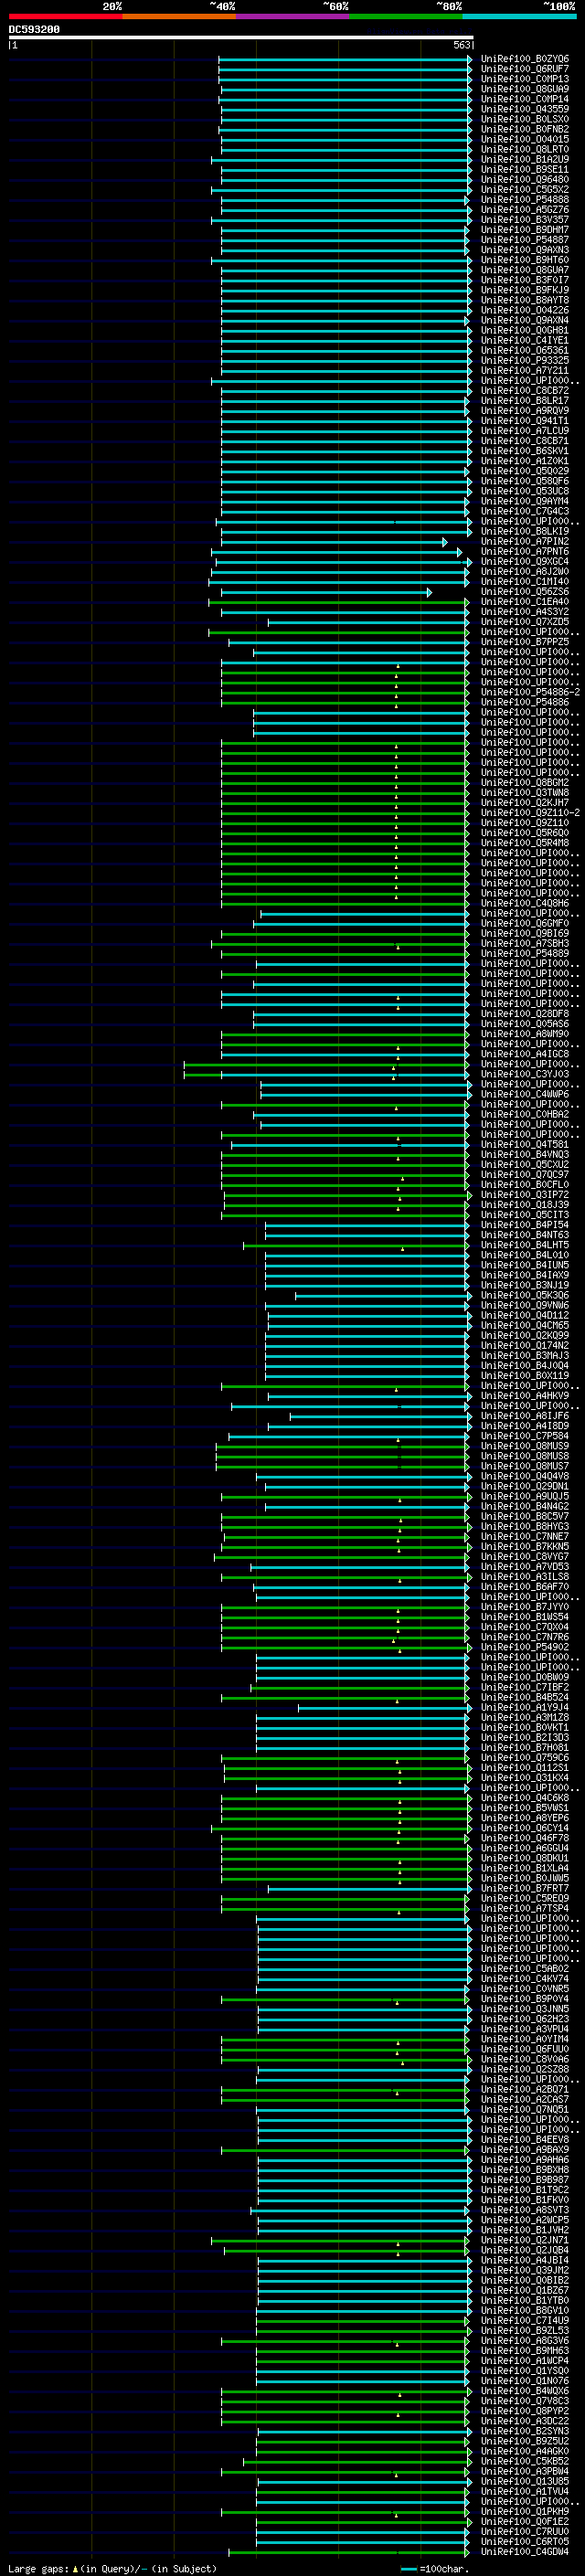Open UniRef100_A4HKV9 hit
This screenshot has width=585, height=2576.
[524, 1396]
